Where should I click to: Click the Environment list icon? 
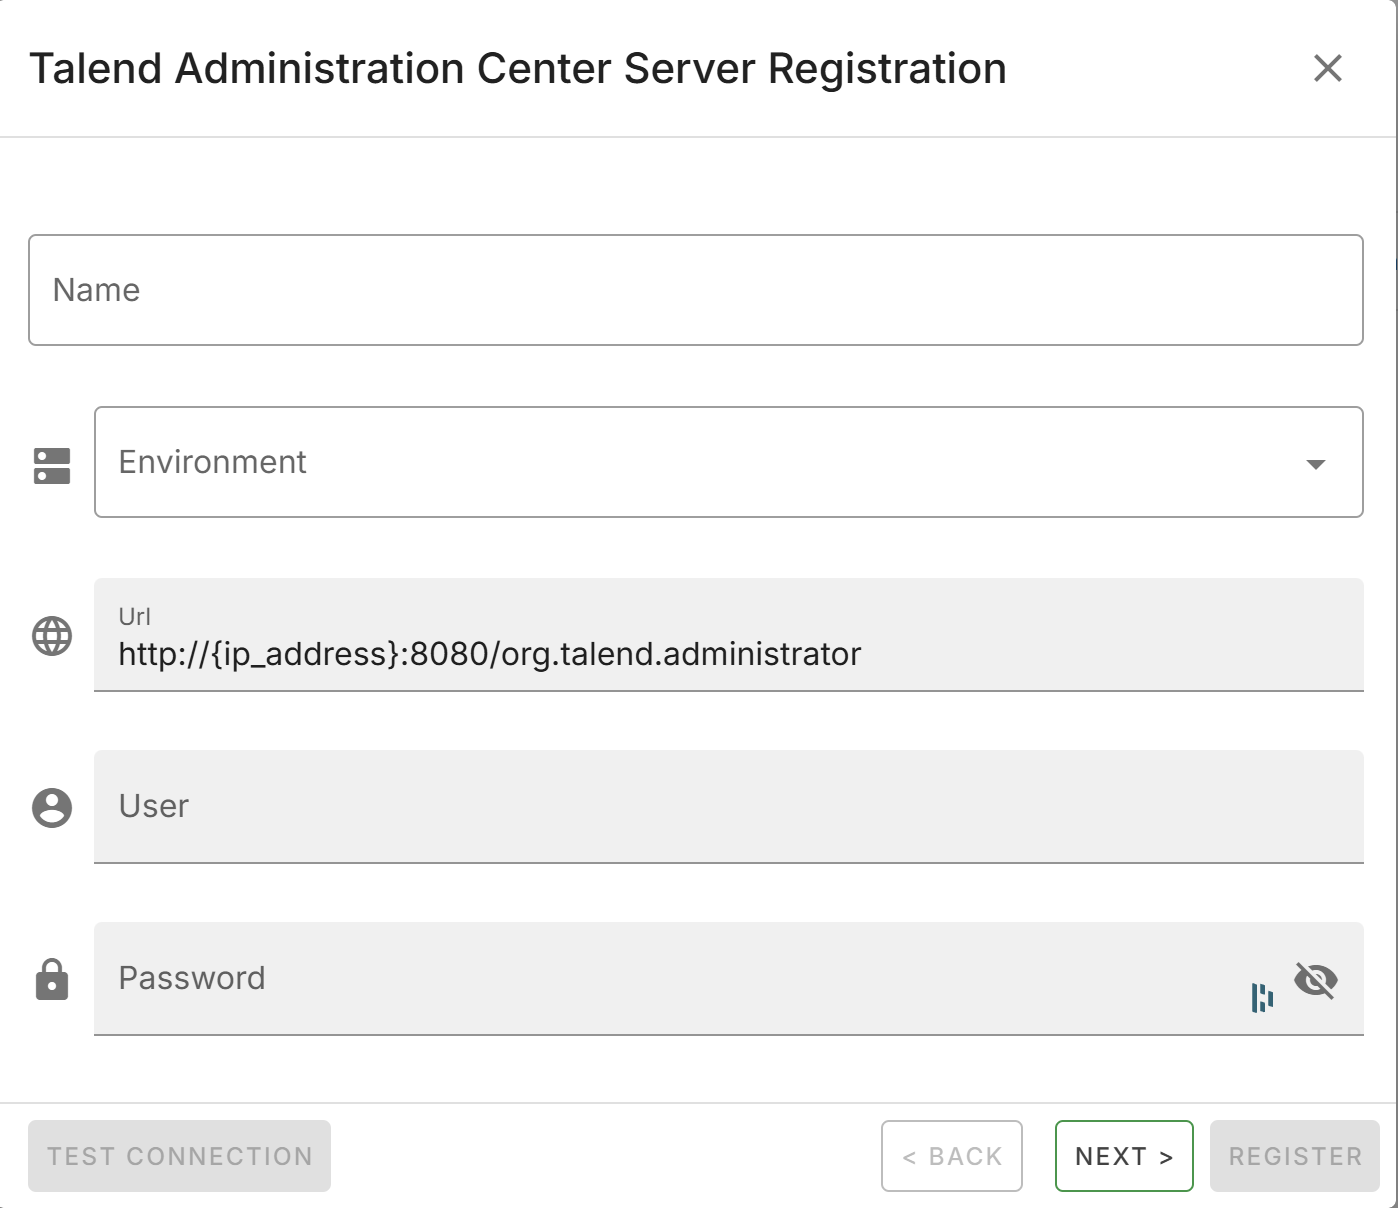point(51,462)
